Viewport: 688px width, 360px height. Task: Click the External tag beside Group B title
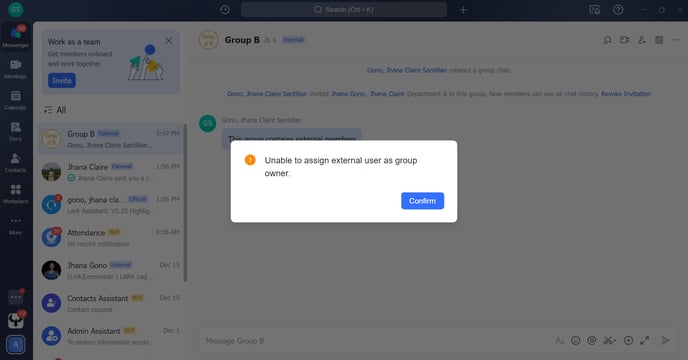pyautogui.click(x=293, y=40)
